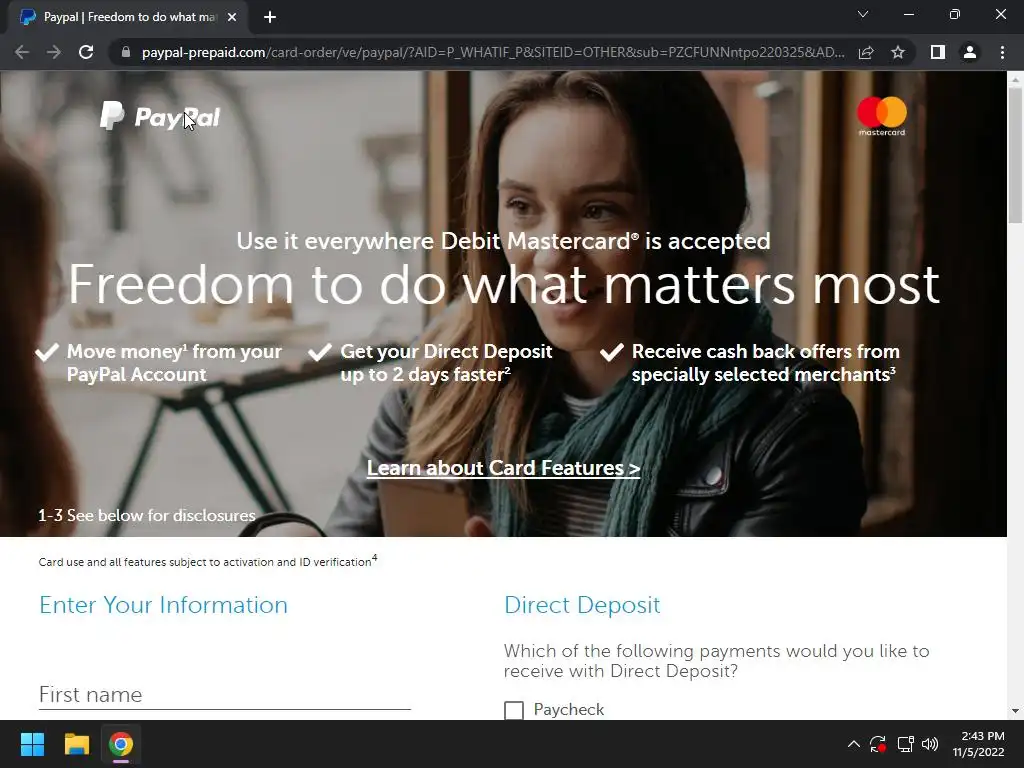The height and width of the screenshot is (768, 1024).
Task: Open Learn about Card Features link
Action: [504, 468]
